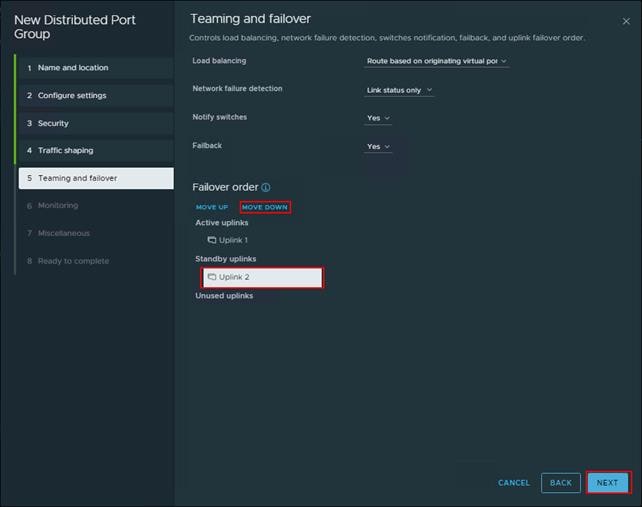This screenshot has height=507, width=642.
Task: Open the Network failure detection dropdown
Action: (x=399, y=90)
